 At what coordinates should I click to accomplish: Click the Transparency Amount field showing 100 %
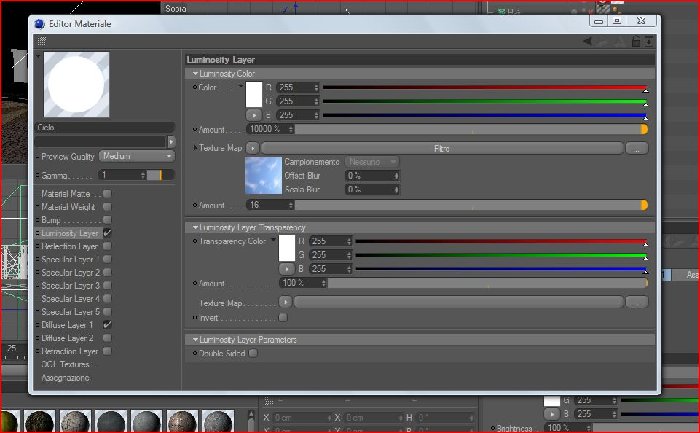click(303, 283)
